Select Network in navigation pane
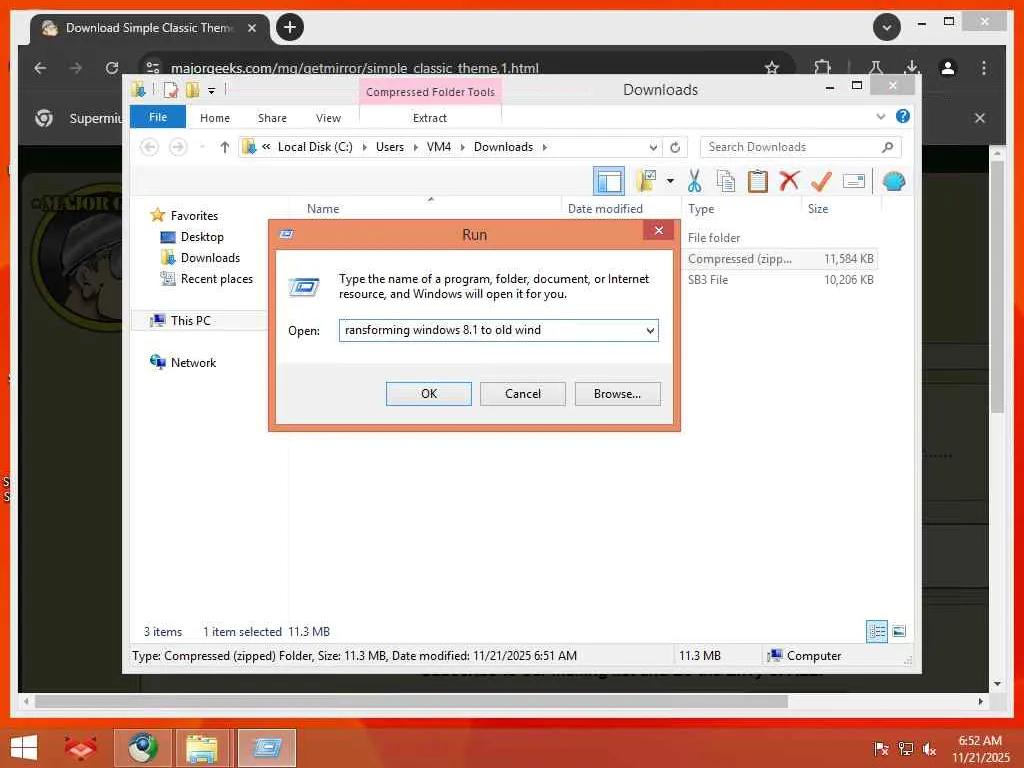This screenshot has width=1024, height=768. click(x=193, y=362)
